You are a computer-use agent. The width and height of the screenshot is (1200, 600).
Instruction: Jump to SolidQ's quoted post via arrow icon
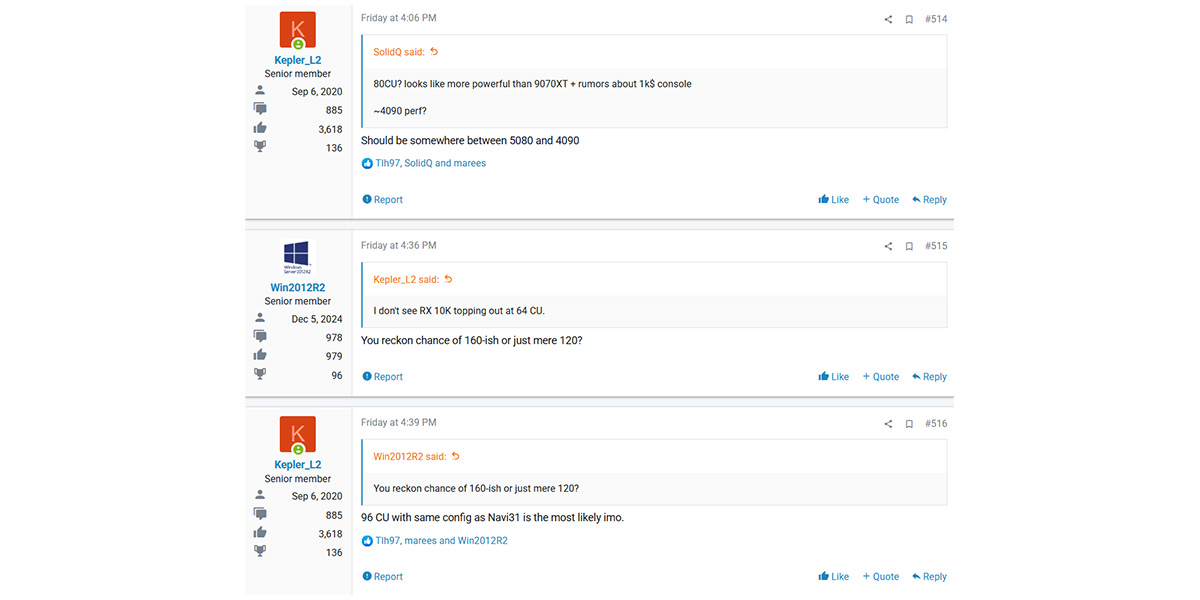coord(434,52)
